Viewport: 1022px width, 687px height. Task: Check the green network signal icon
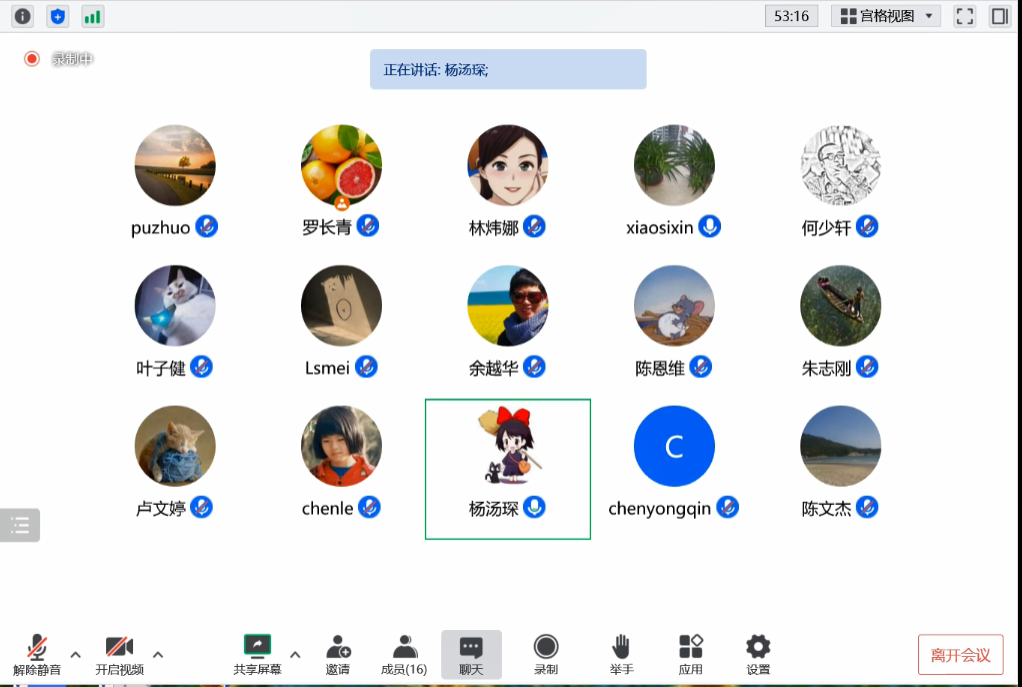(x=93, y=16)
